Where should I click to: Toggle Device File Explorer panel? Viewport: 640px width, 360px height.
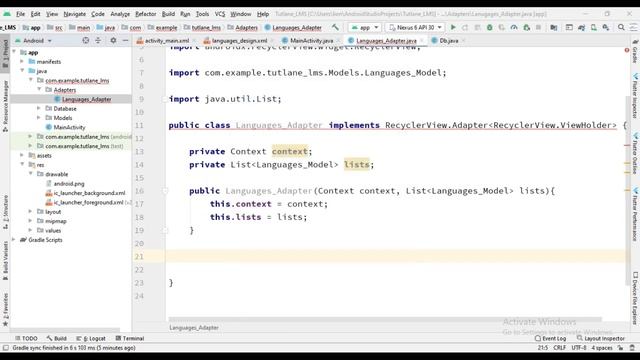(x=635, y=299)
